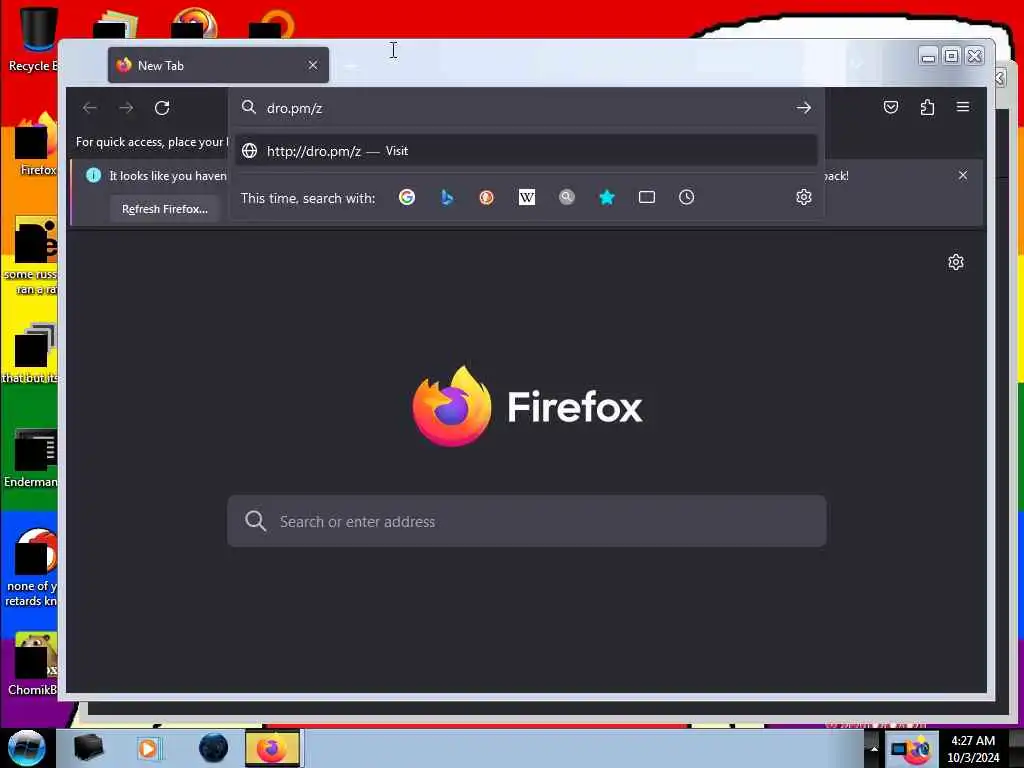Viewport: 1024px width, 768px height.
Task: Select the http://dro.pm/z Visit suggestion
Action: 526,151
